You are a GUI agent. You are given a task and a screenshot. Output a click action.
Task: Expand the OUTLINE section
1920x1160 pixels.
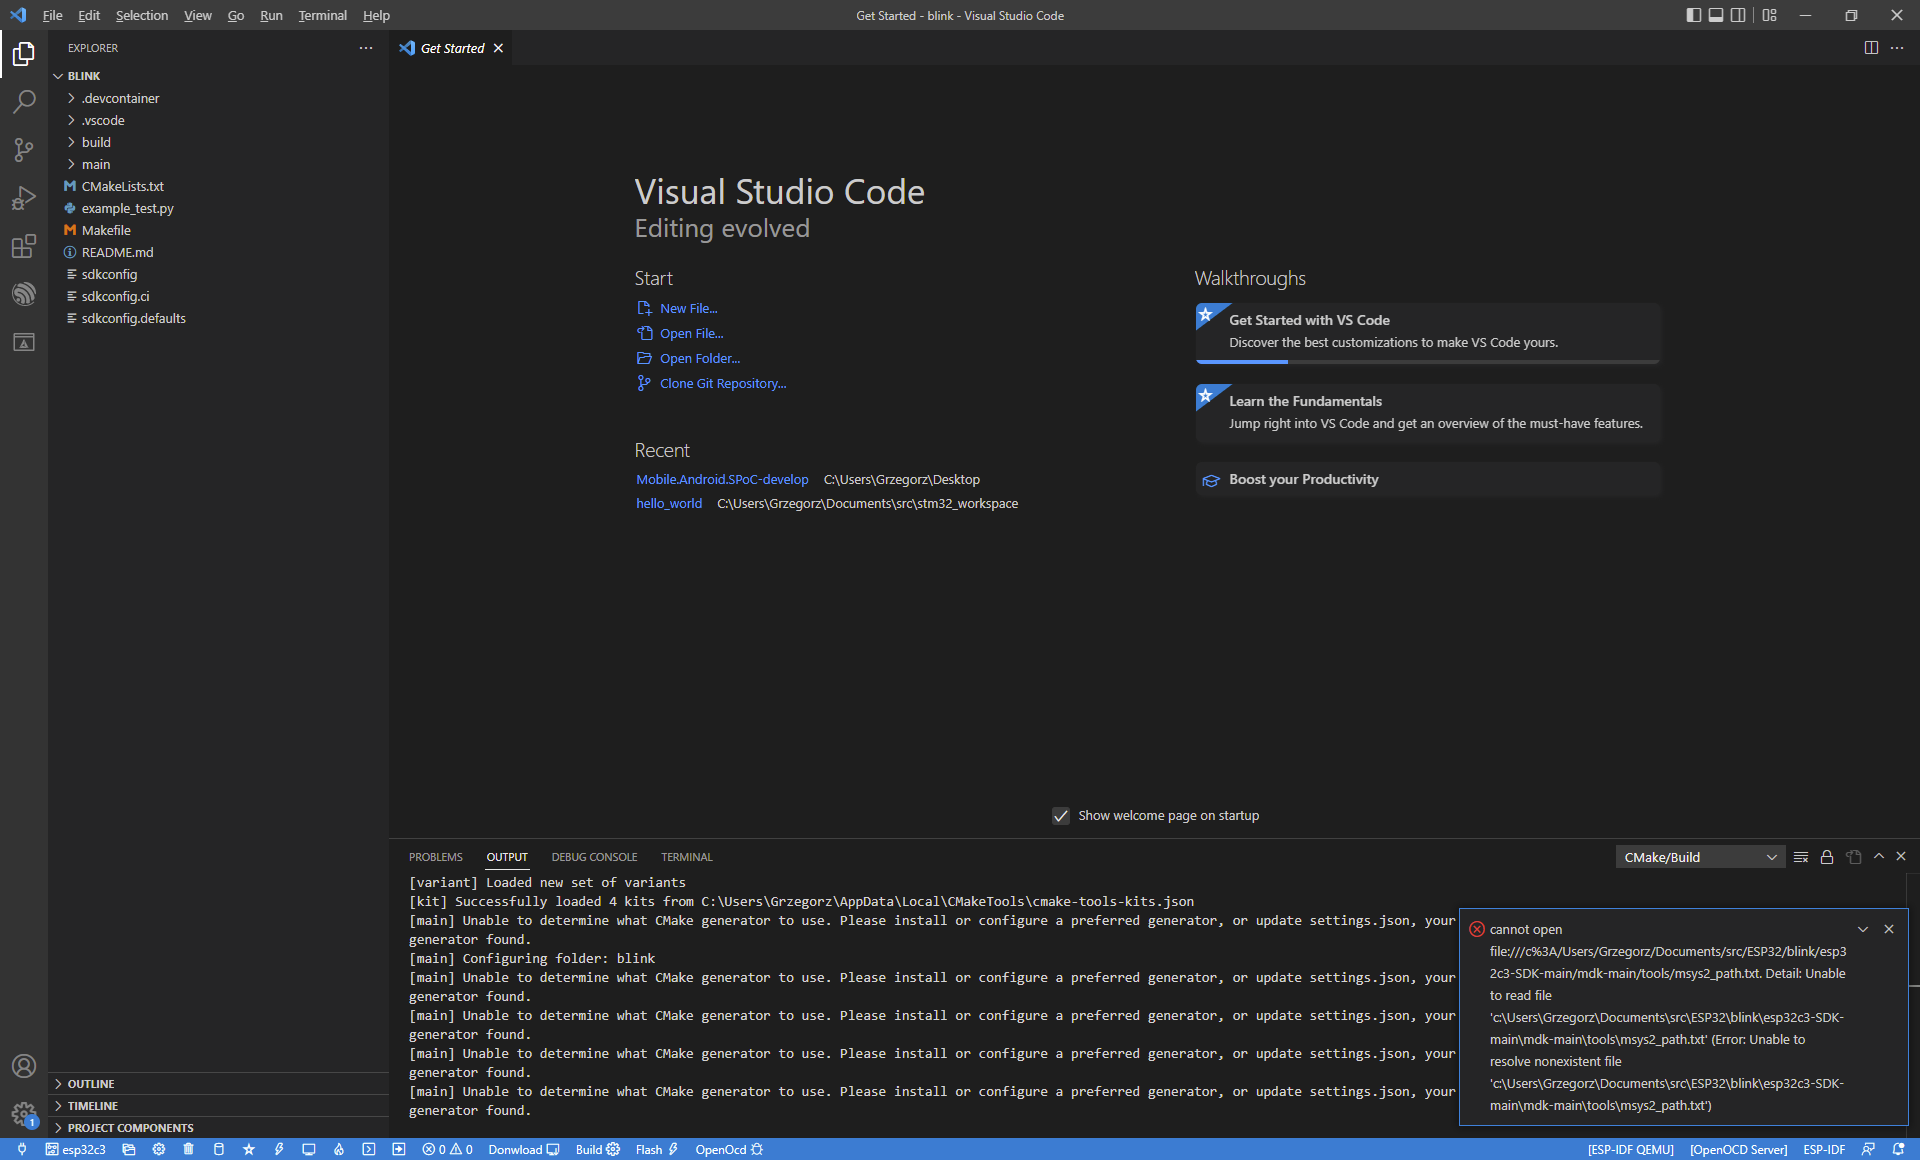pyautogui.click(x=218, y=1084)
